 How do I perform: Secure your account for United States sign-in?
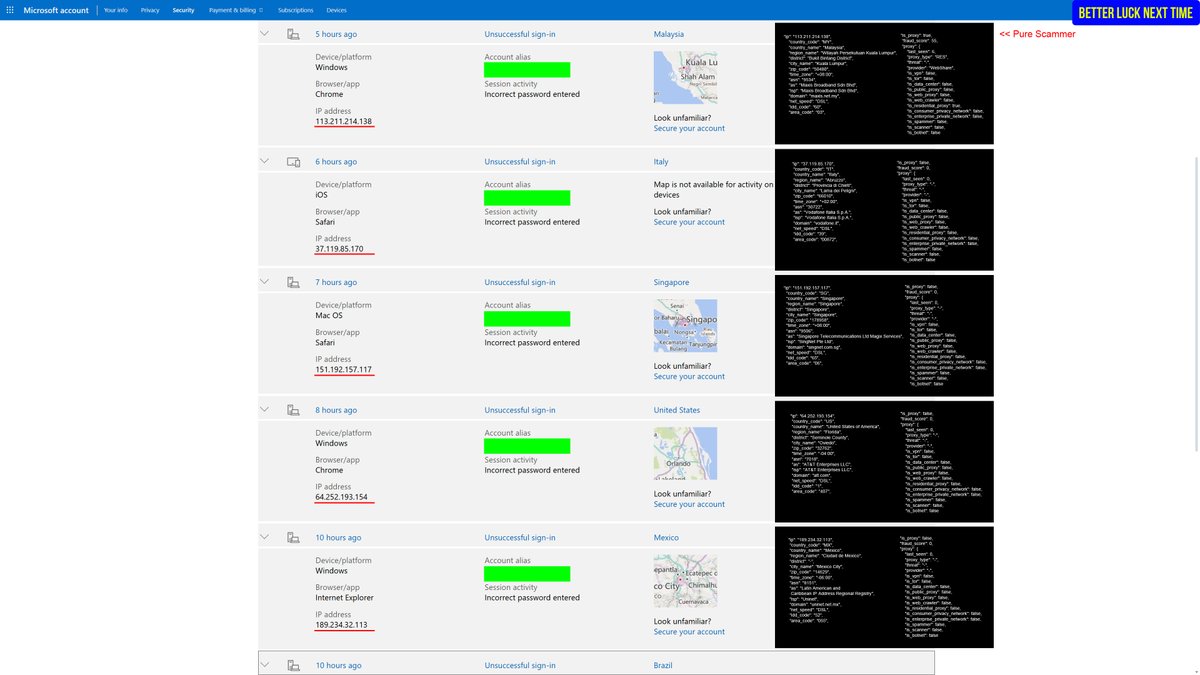[x=689, y=504]
